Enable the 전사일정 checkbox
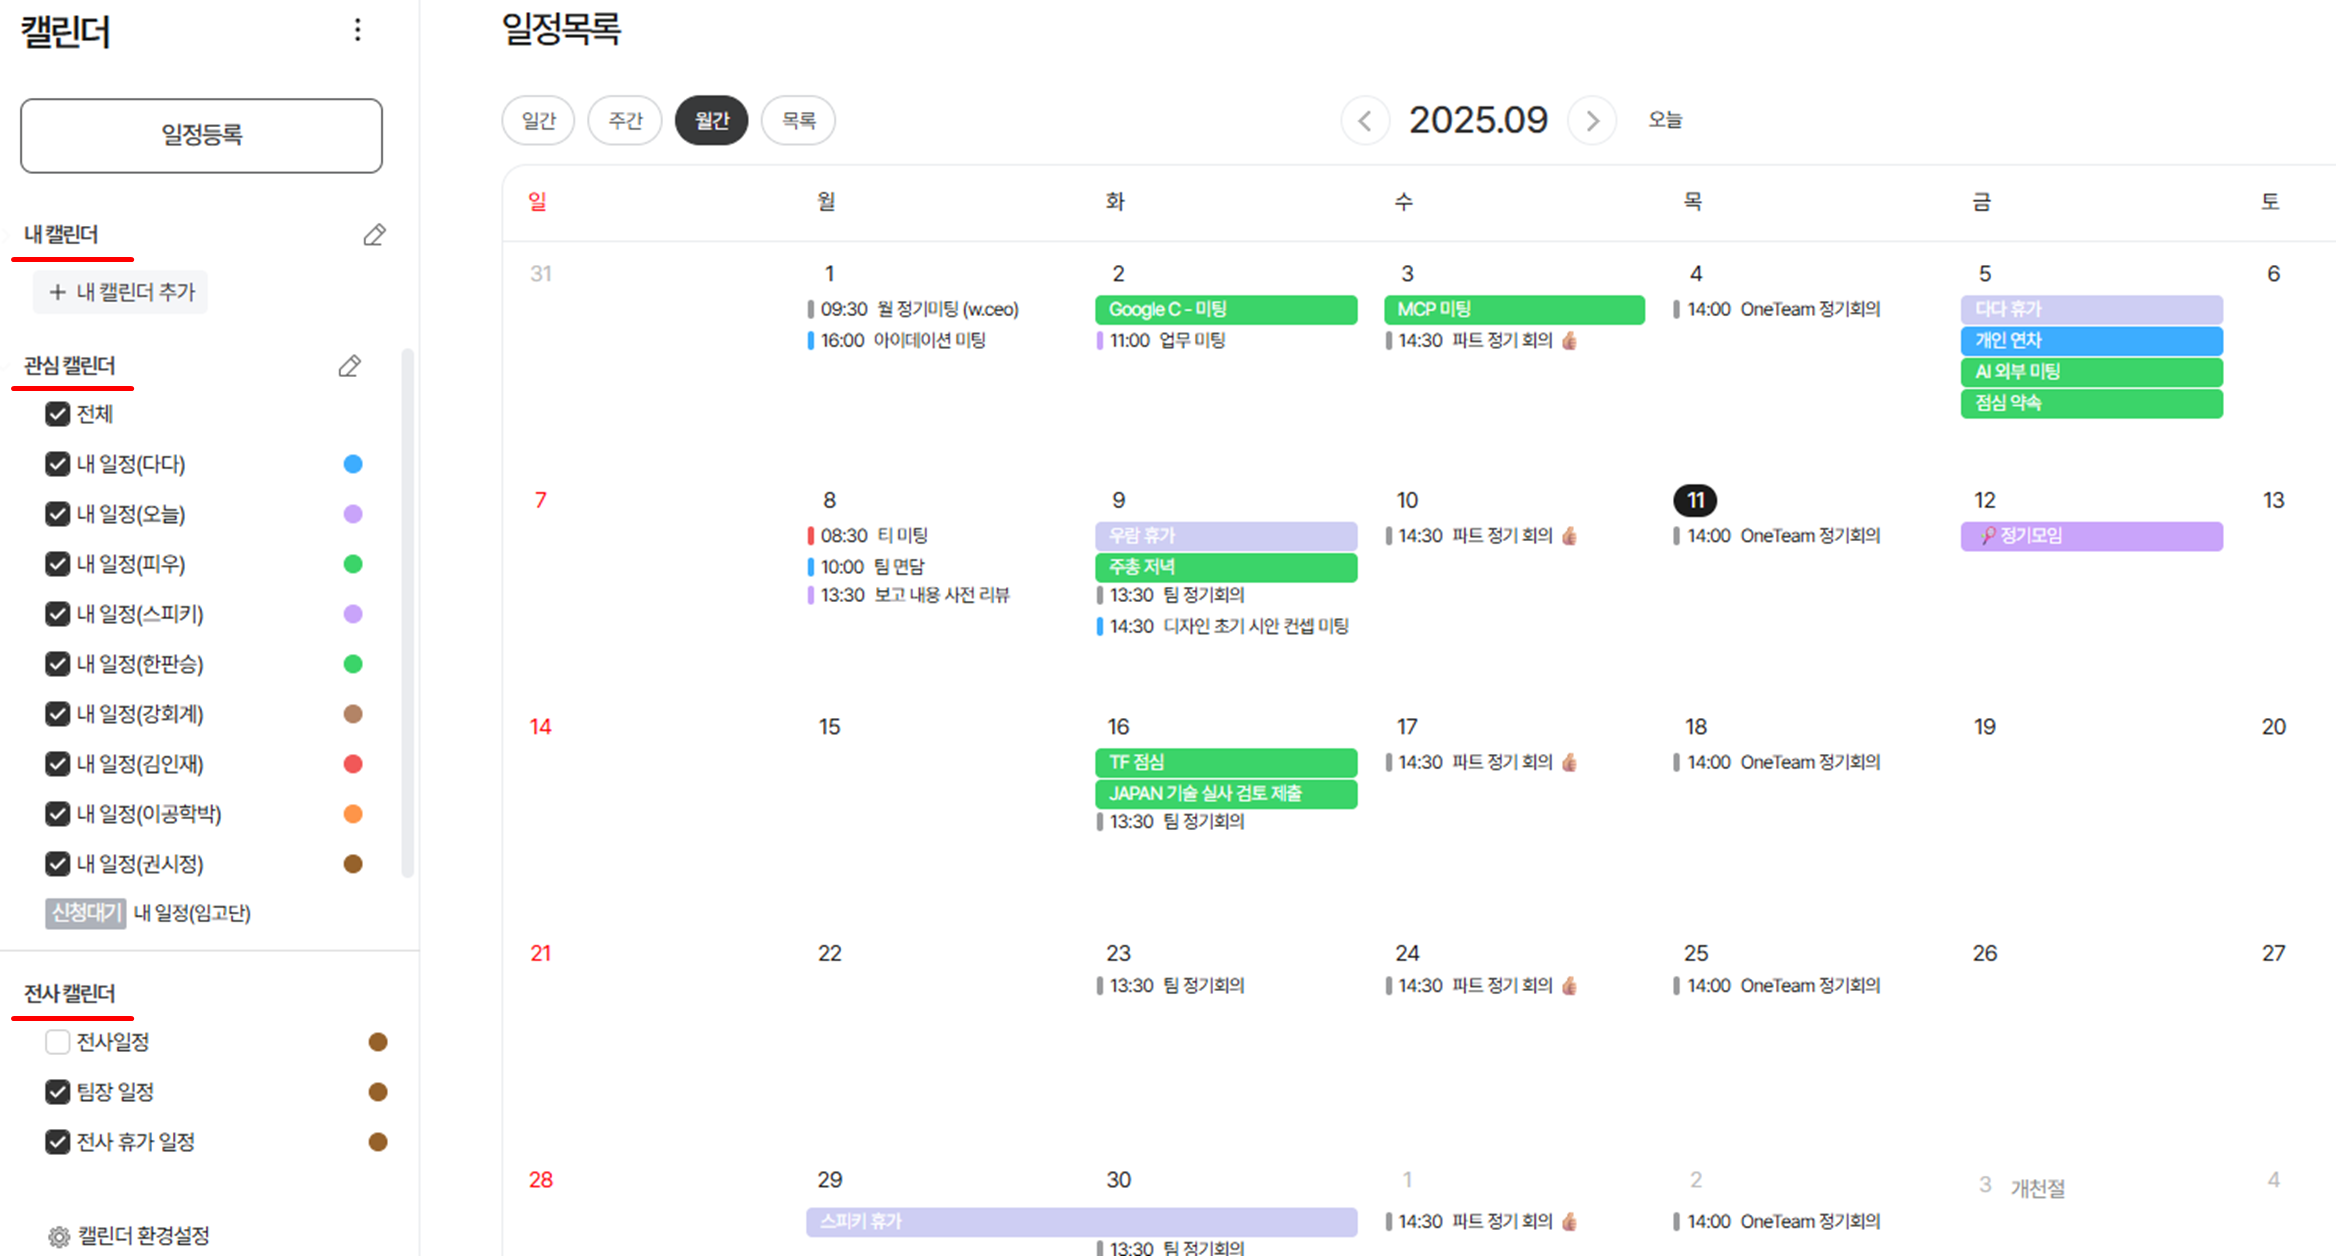Image resolution: width=2336 pixels, height=1256 pixels. click(x=57, y=1041)
